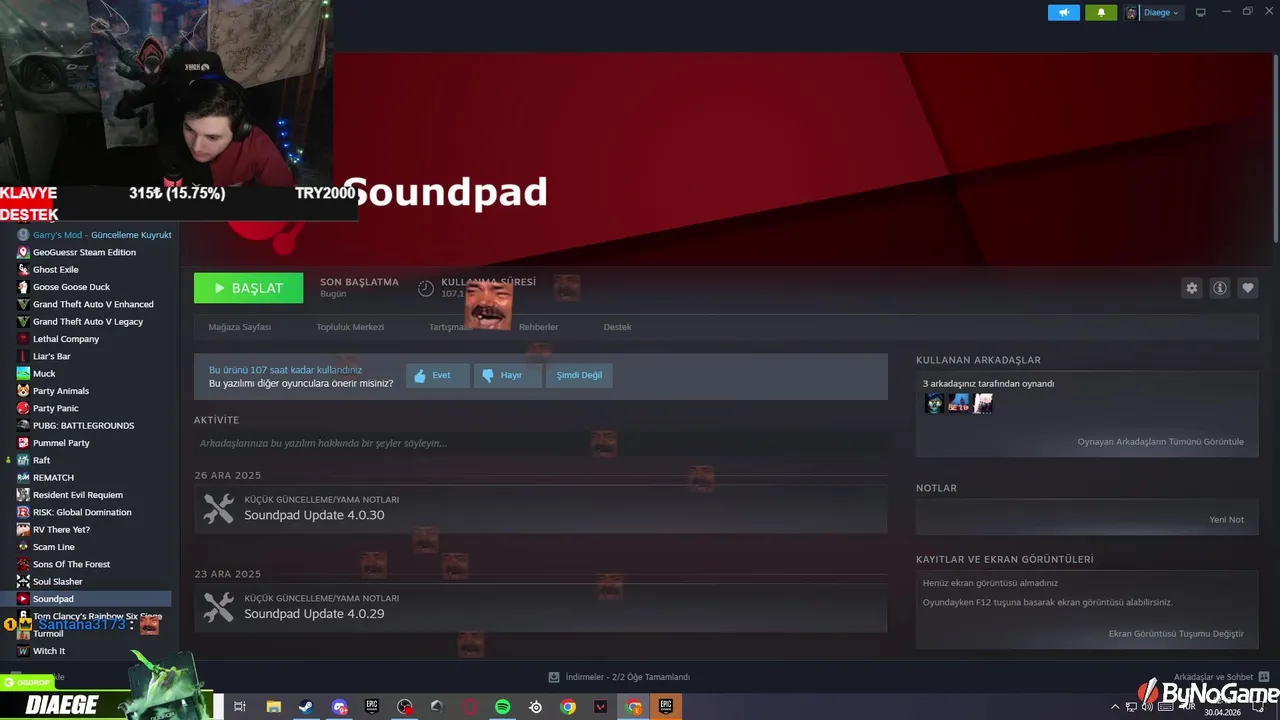Image resolution: width=1280 pixels, height=720 pixels.
Task: Click the Diaege profile avatar
Action: click(x=1132, y=13)
